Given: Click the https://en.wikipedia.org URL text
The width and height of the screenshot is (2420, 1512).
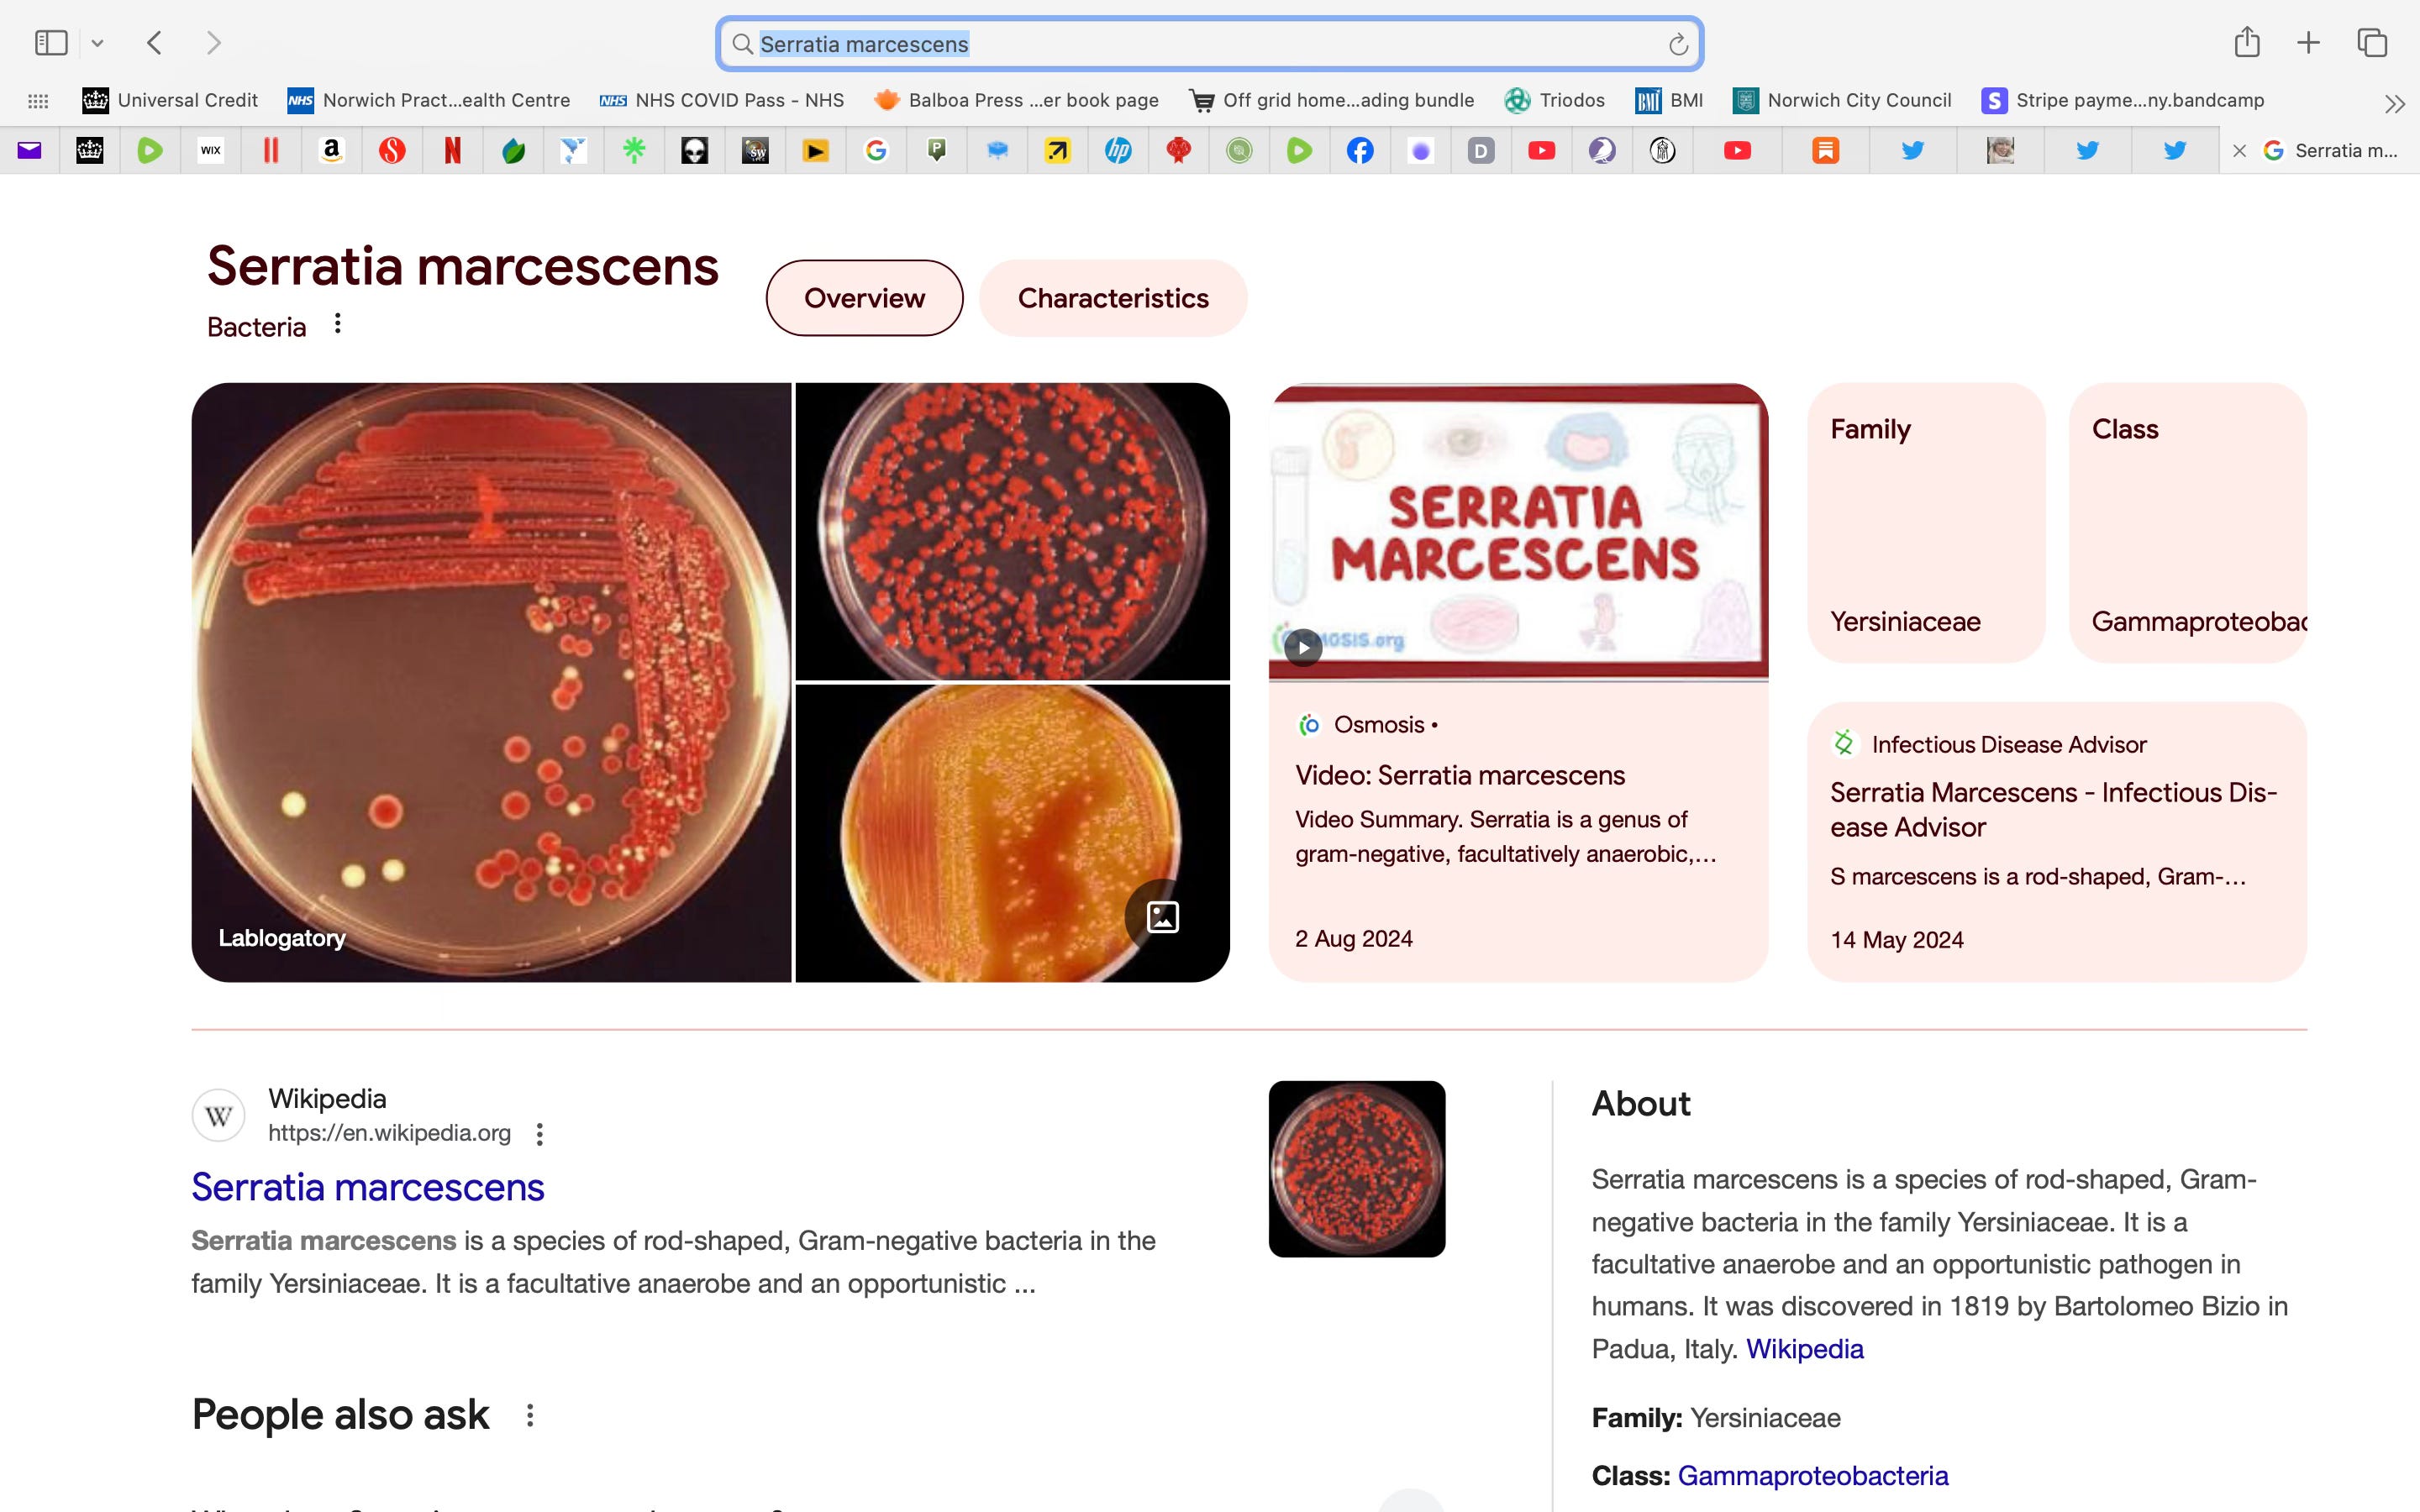Looking at the screenshot, I should pyautogui.click(x=389, y=1133).
